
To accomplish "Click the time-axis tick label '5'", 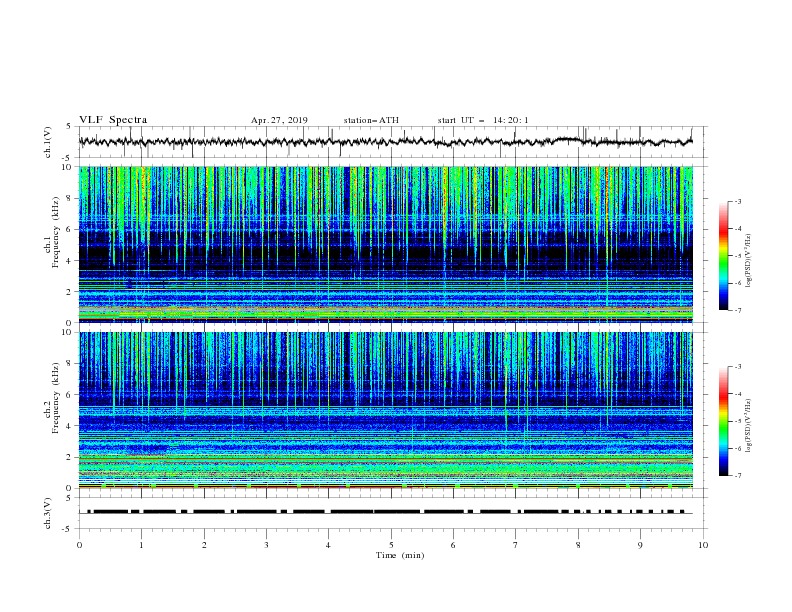I will (391, 545).
